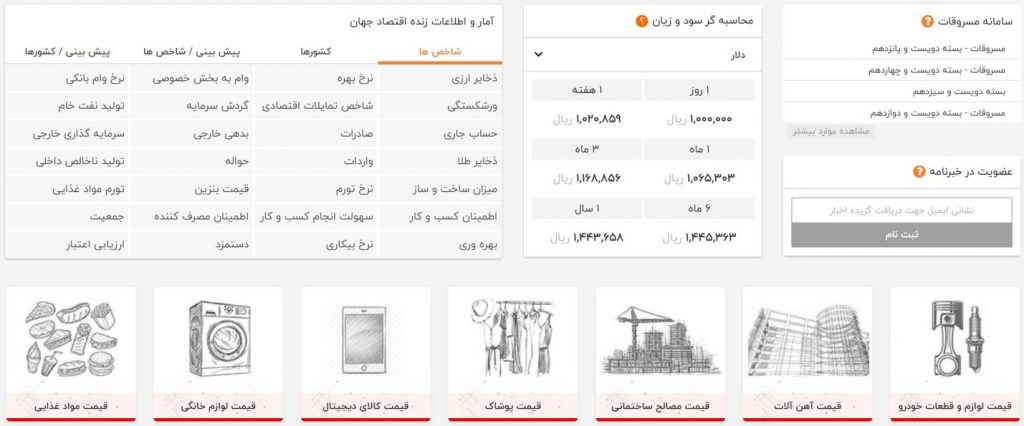This screenshot has width=1024, height=426.
Task: Open شاخص تمایلات اقتصادی indicator
Action: coord(316,106)
